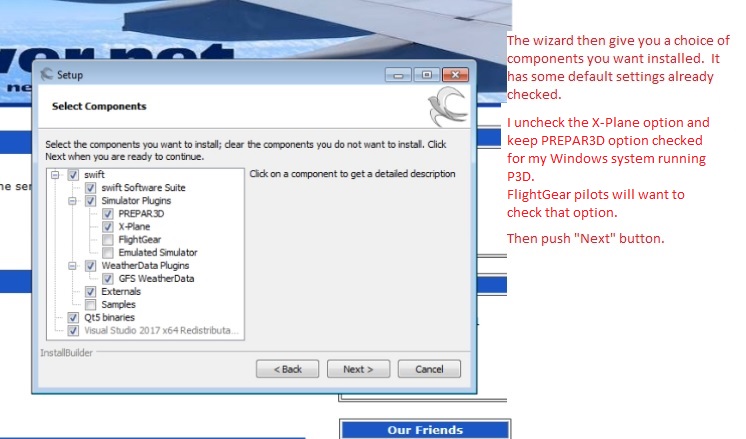Screen dimensions: 746x439
Task: Collapse the Simulator Plugins node
Action: click(72, 201)
